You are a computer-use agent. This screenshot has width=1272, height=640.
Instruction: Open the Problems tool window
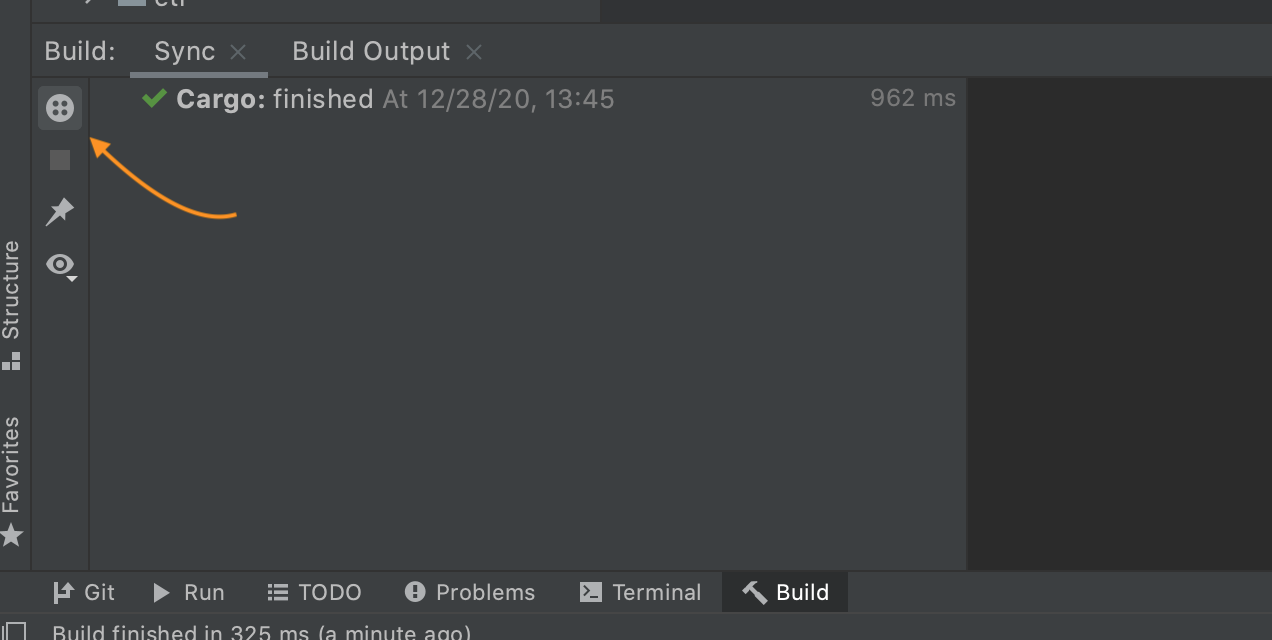[470, 592]
